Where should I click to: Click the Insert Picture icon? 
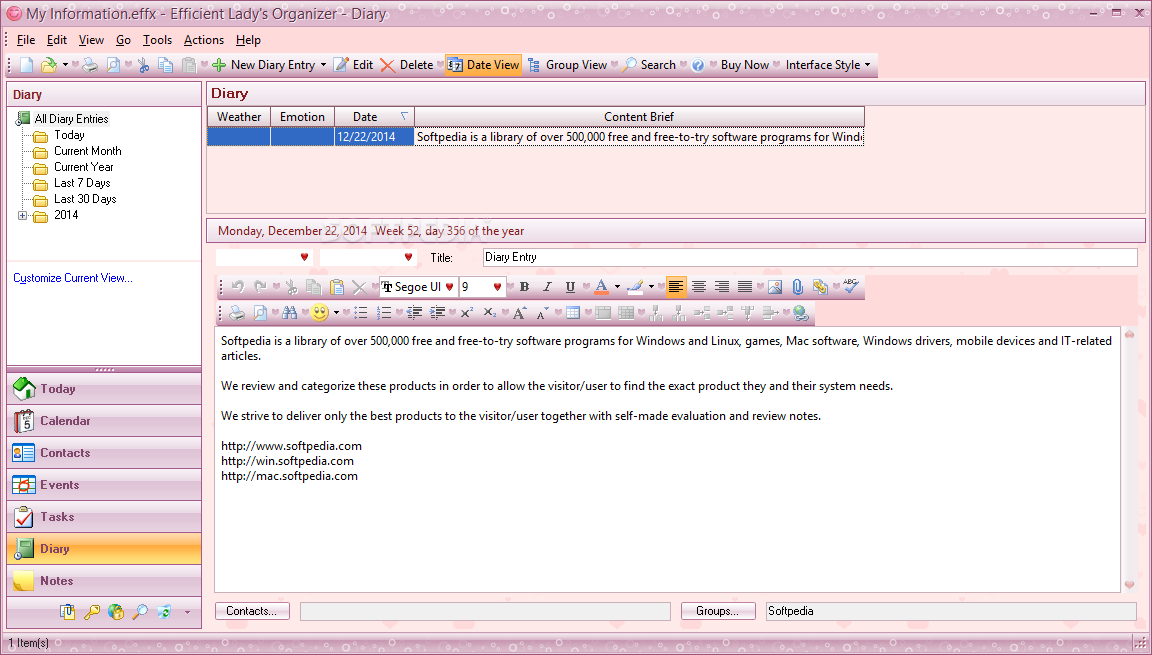(x=774, y=287)
